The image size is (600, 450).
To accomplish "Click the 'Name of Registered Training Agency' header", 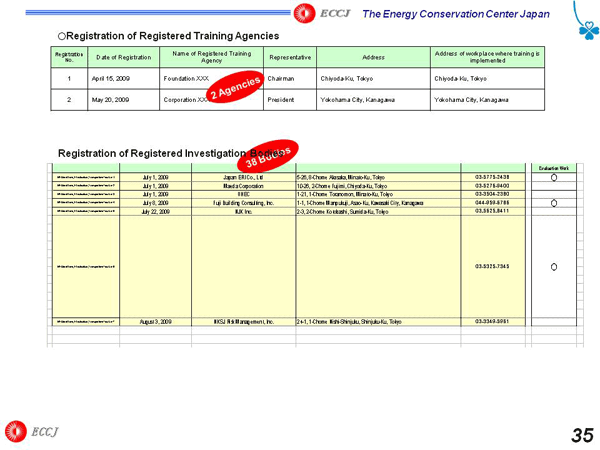I will point(212,57).
